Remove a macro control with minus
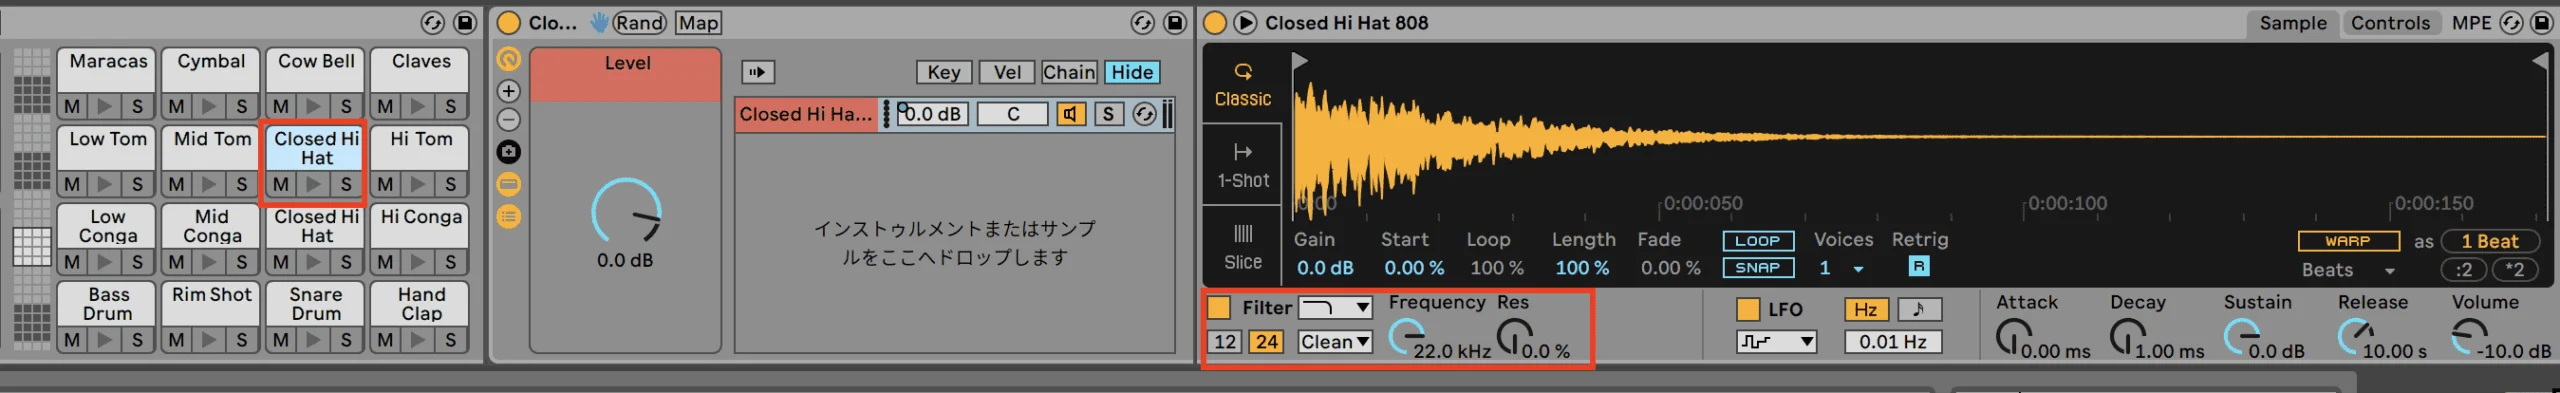This screenshot has width=2560, height=393. point(509,120)
